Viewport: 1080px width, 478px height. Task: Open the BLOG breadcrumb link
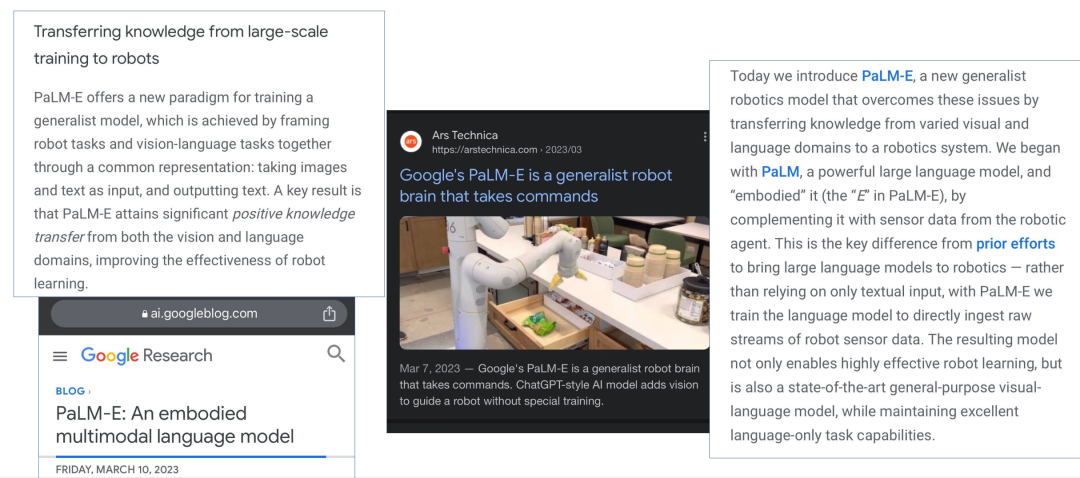(70, 391)
